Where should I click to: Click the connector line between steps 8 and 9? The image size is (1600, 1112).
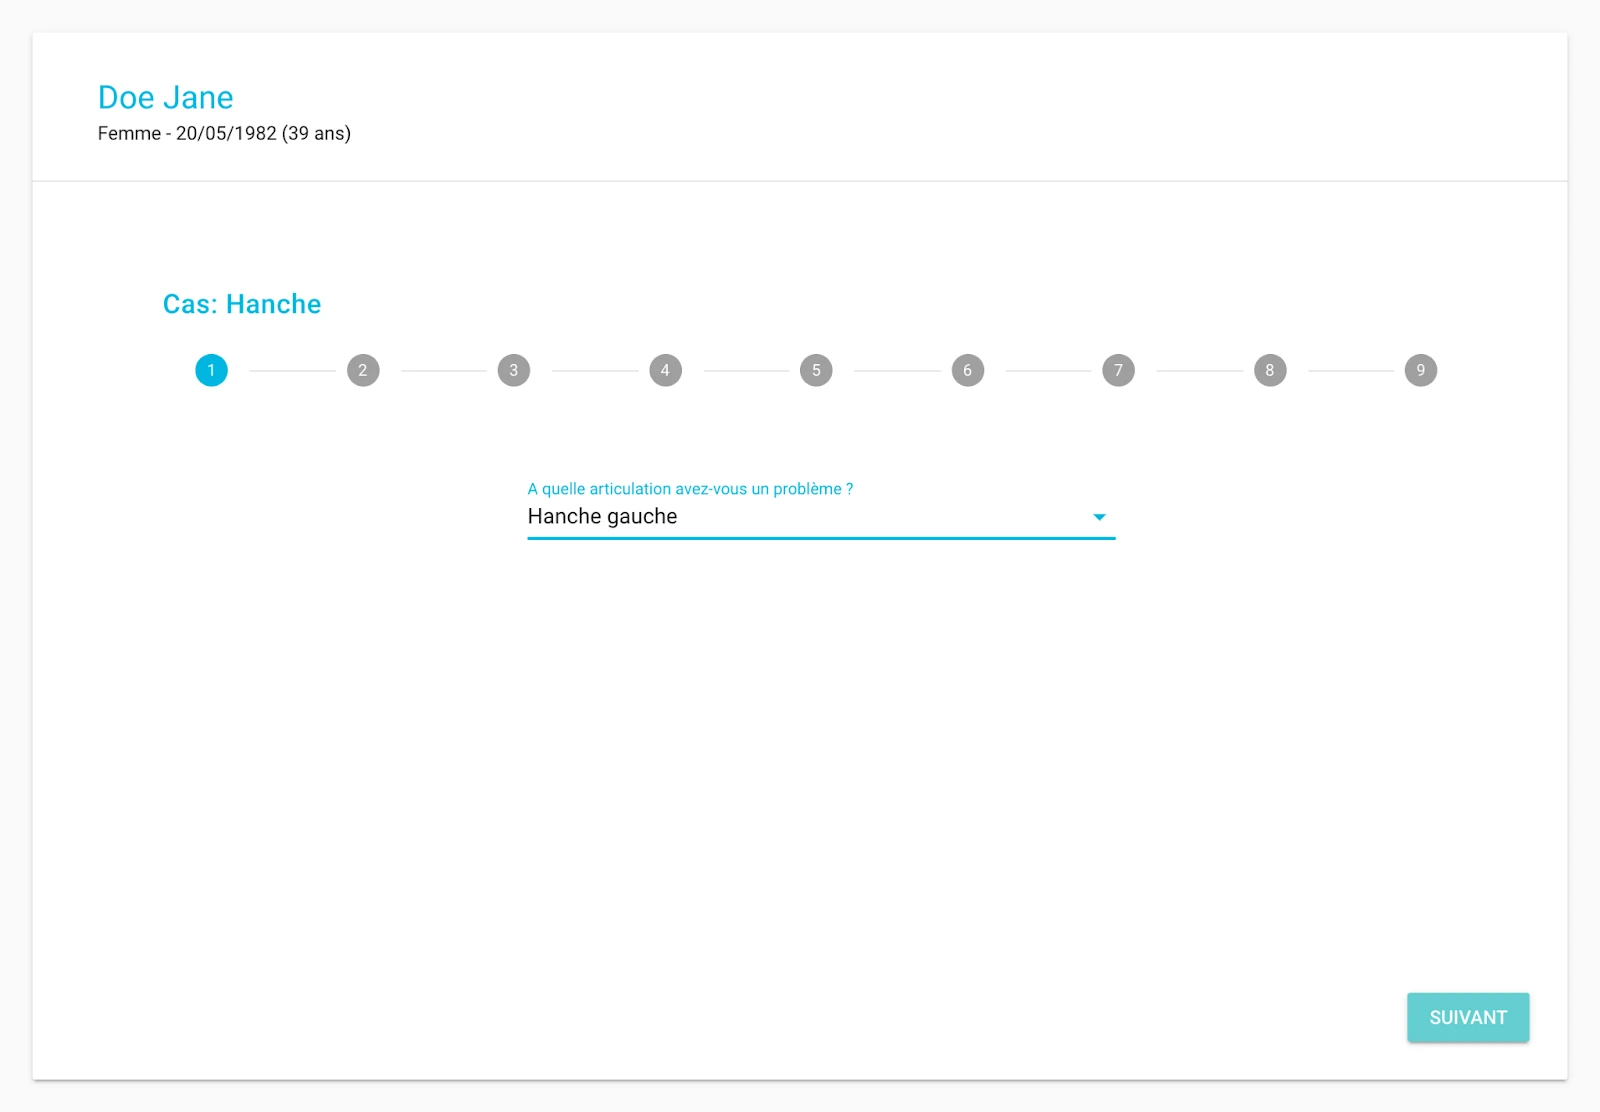tap(1350, 371)
